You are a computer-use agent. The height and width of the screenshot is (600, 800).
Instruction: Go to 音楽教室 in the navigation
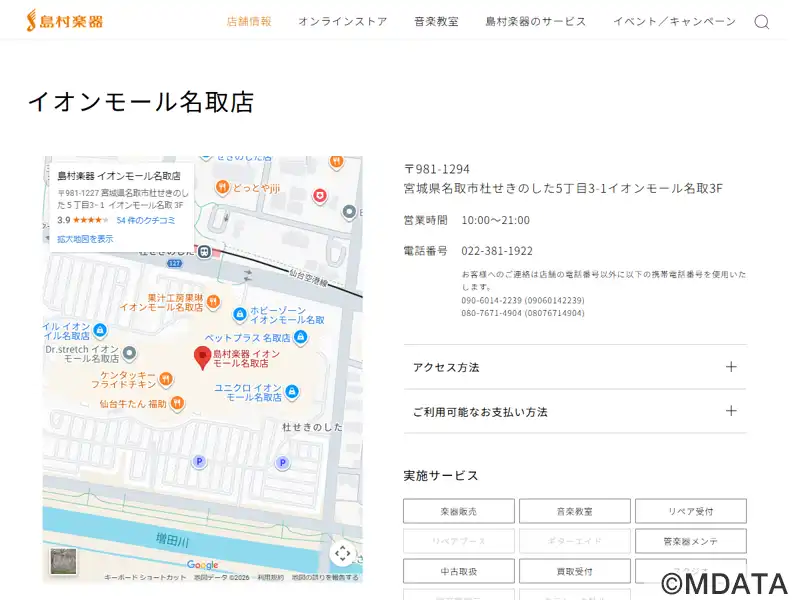436,21
